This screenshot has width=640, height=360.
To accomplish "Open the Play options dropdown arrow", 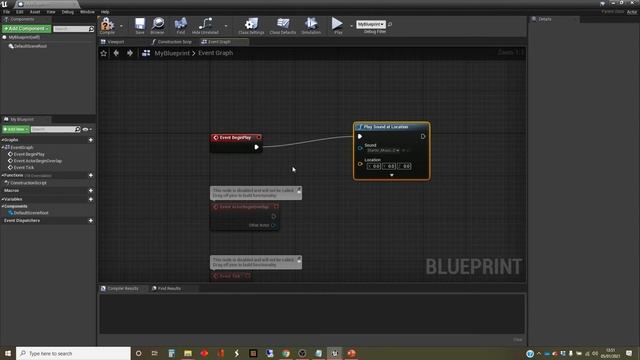I will pos(351,26).
